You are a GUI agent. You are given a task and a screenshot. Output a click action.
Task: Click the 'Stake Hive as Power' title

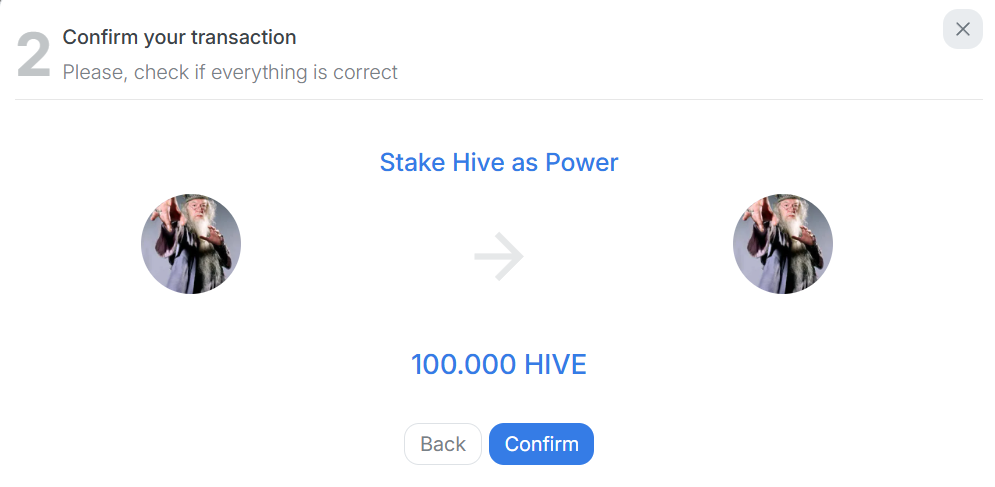point(499,162)
